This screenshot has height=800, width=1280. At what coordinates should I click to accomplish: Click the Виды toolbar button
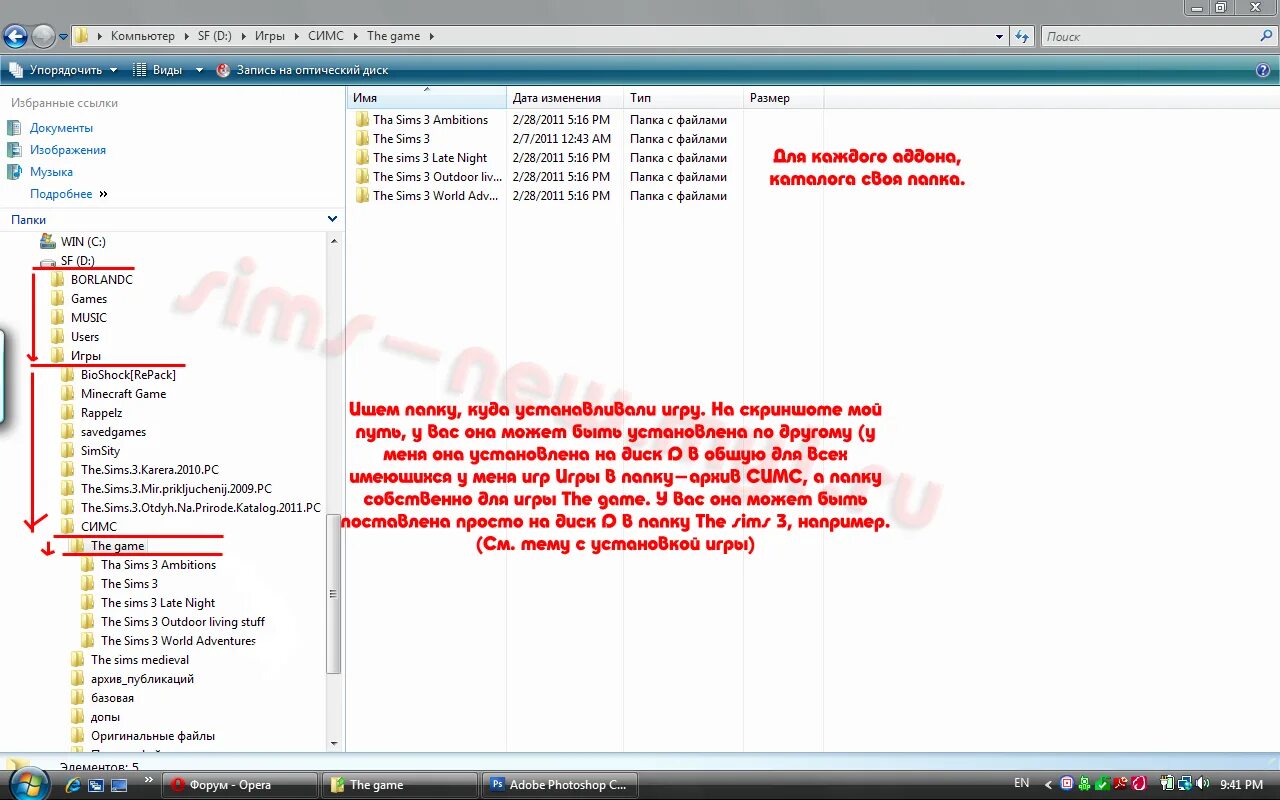(159, 70)
